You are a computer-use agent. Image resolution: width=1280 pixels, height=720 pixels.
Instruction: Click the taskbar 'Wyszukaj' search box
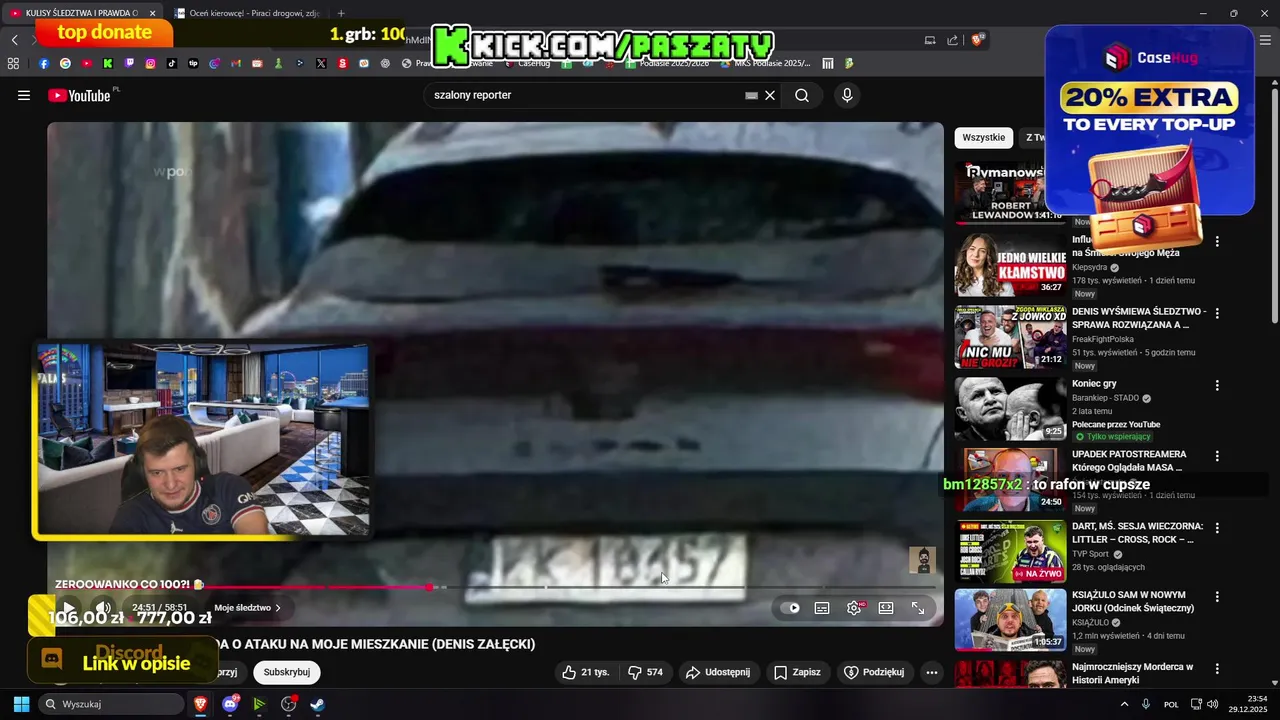pyautogui.click(x=109, y=704)
